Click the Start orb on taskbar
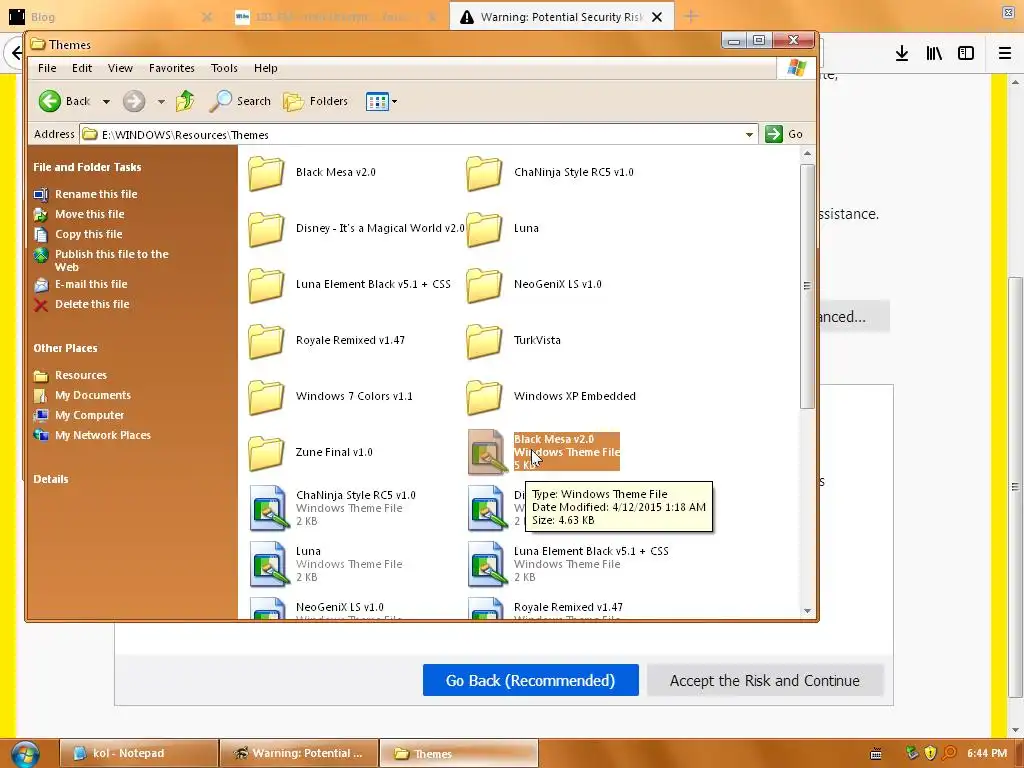 coord(25,754)
